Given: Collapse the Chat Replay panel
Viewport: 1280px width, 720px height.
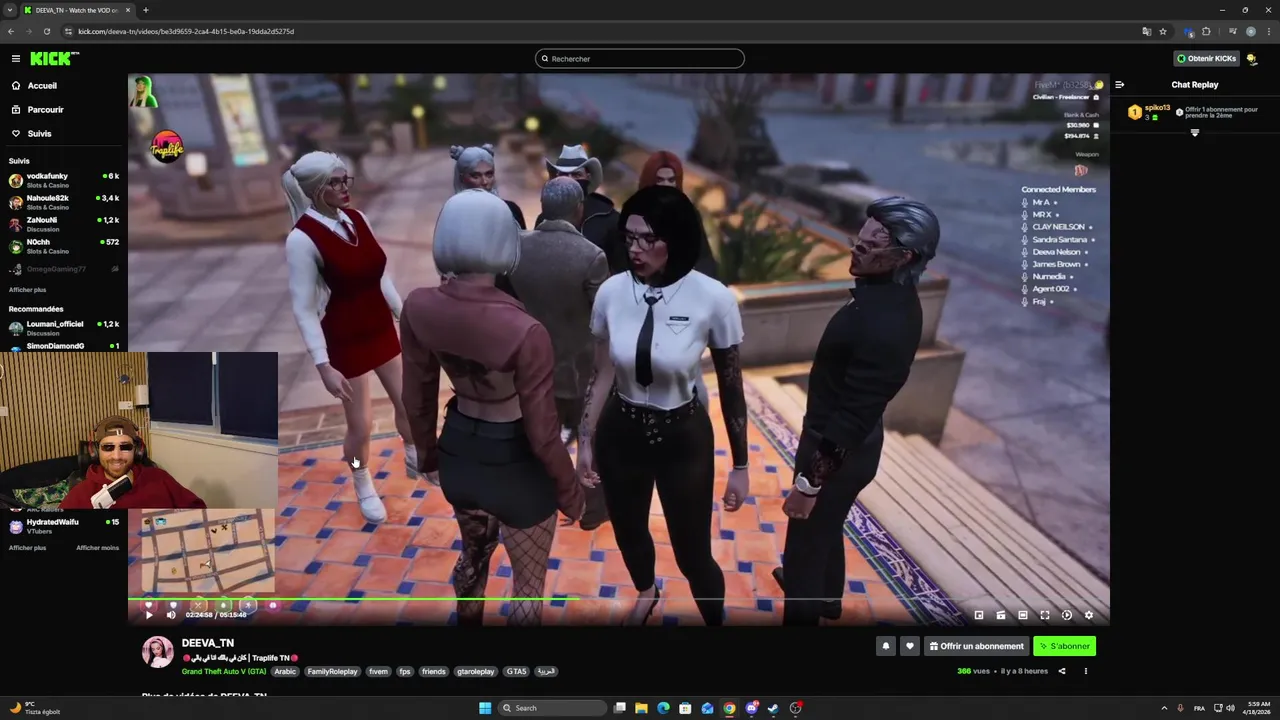Looking at the screenshot, I should 1119,85.
